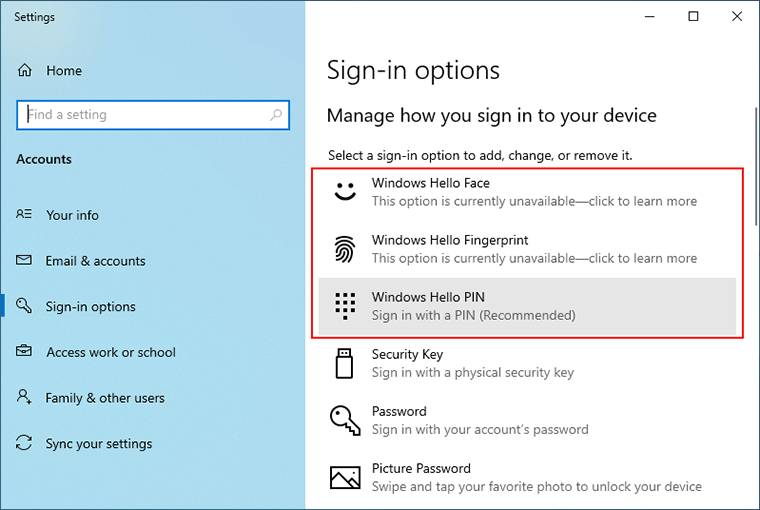Maximize the Settings window

(x=693, y=16)
